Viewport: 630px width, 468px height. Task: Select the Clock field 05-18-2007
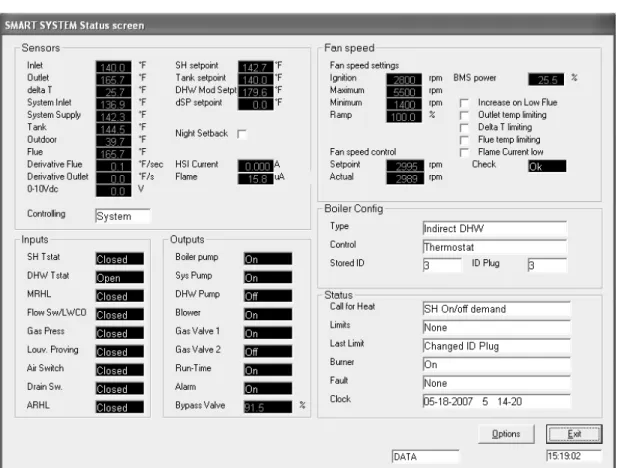click(x=496, y=401)
